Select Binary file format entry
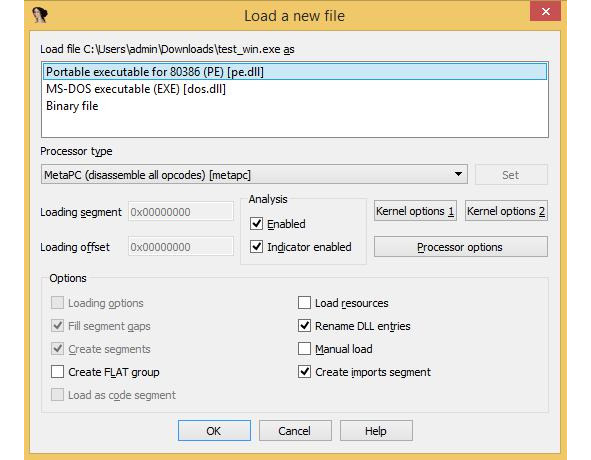Screen dimensions: 591x460 (72, 106)
